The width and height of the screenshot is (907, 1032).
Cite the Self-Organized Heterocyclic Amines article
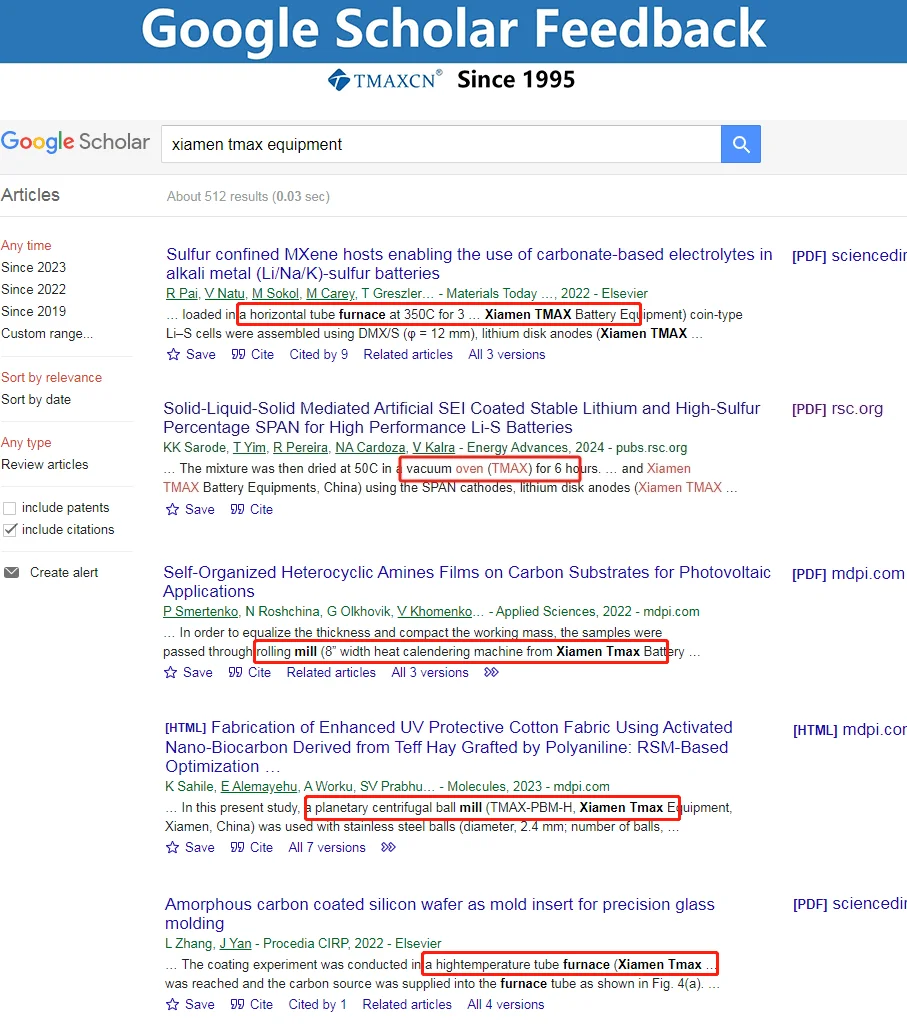252,673
